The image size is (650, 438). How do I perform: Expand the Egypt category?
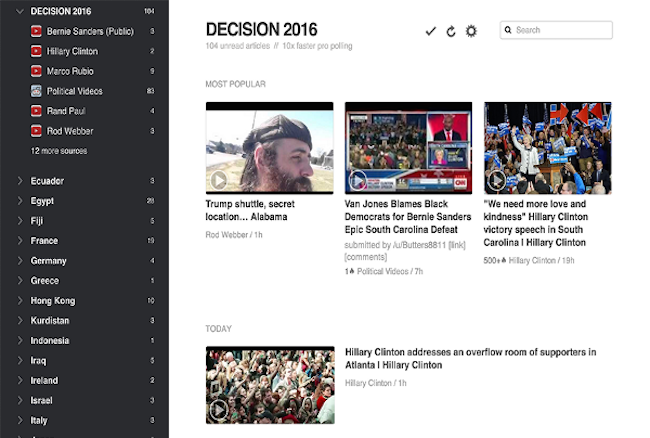point(19,201)
